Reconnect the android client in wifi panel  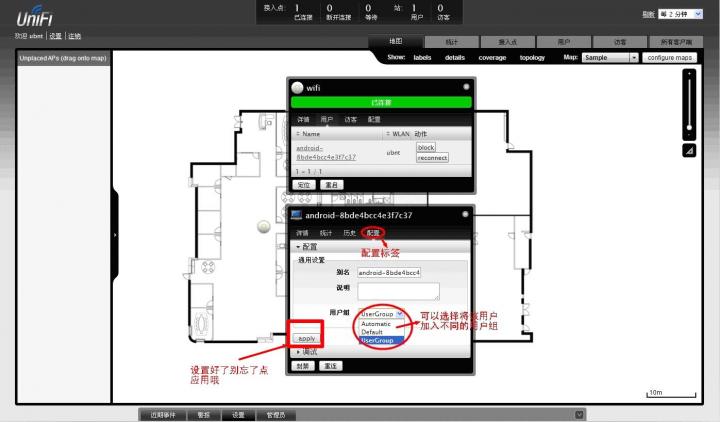(x=432, y=158)
